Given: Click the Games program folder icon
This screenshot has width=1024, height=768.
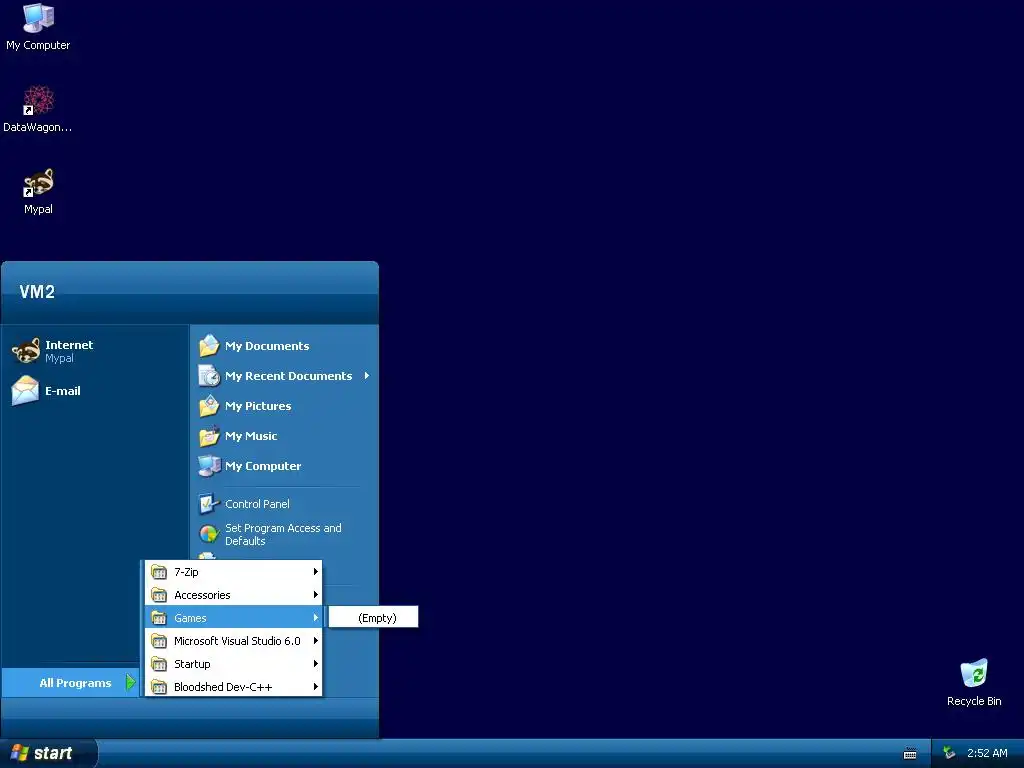Looking at the screenshot, I should (x=159, y=618).
